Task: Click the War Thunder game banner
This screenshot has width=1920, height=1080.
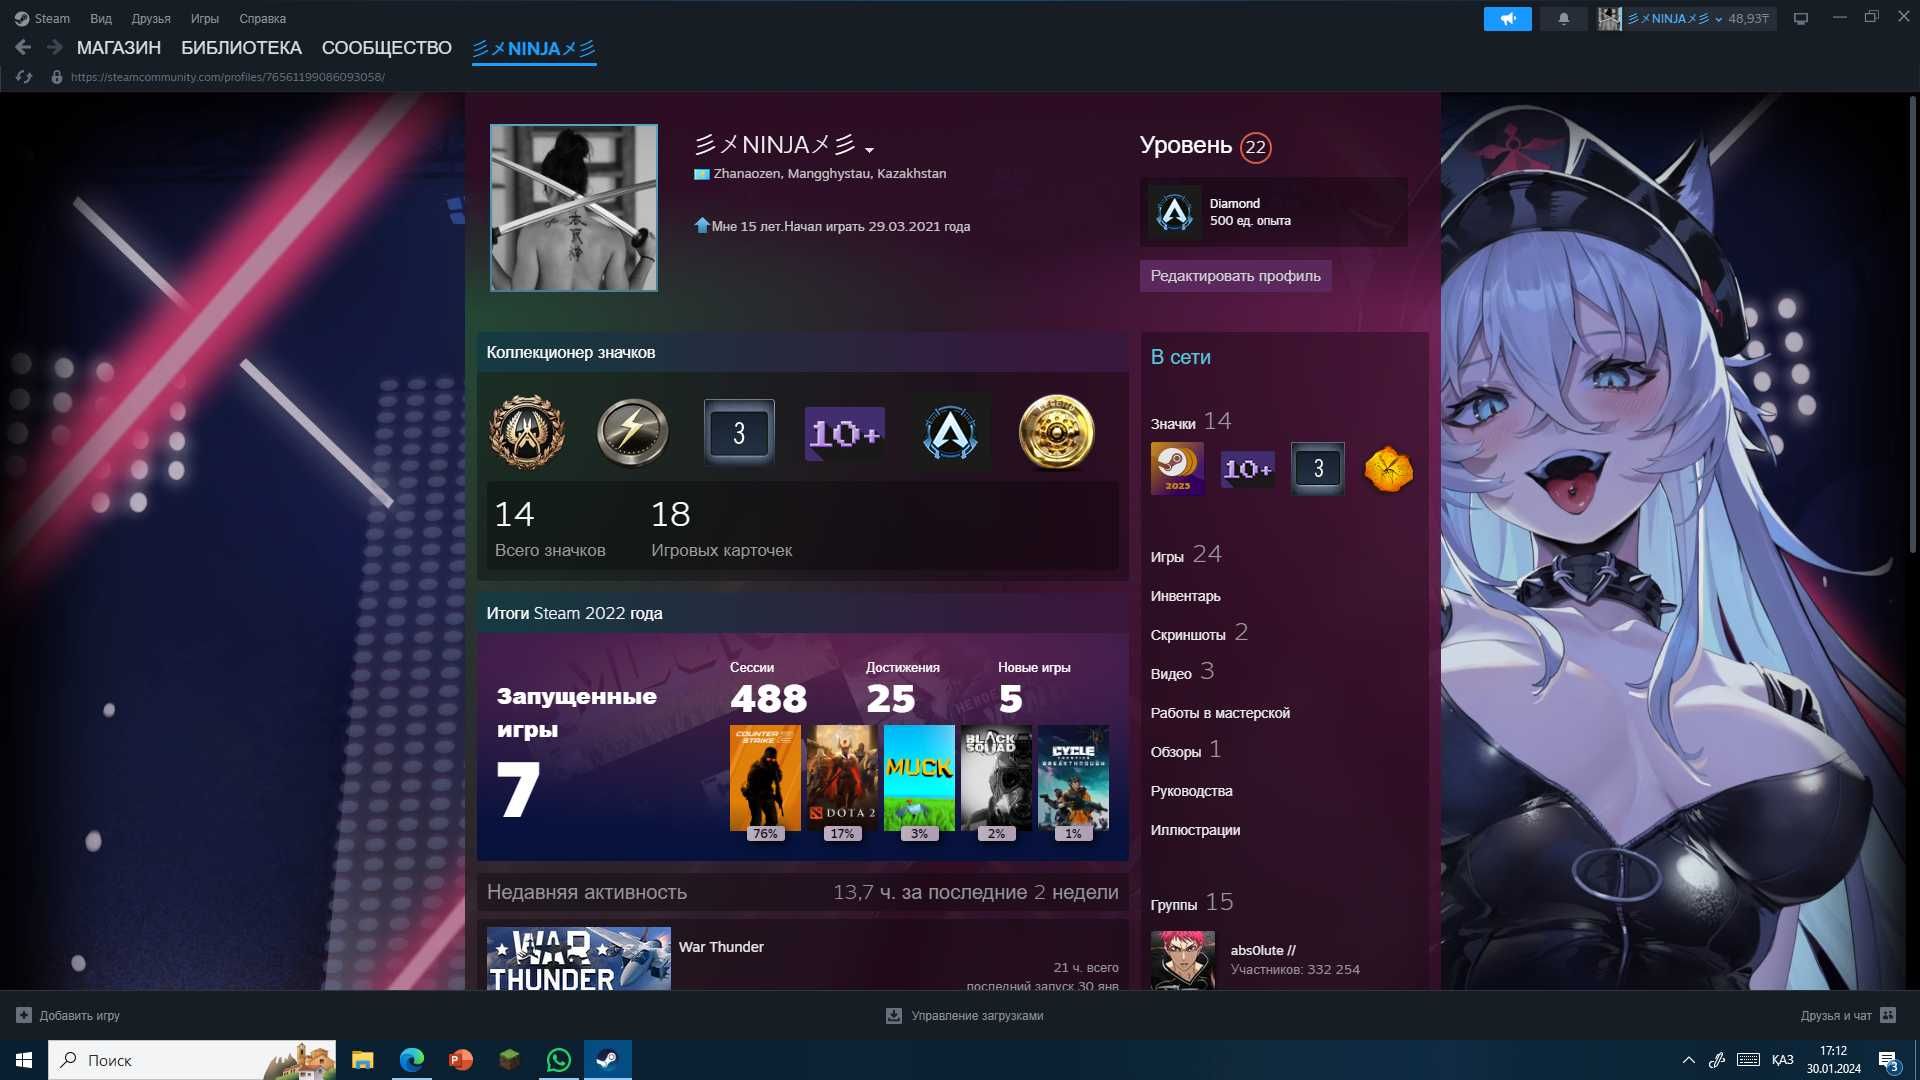Action: [x=579, y=959]
